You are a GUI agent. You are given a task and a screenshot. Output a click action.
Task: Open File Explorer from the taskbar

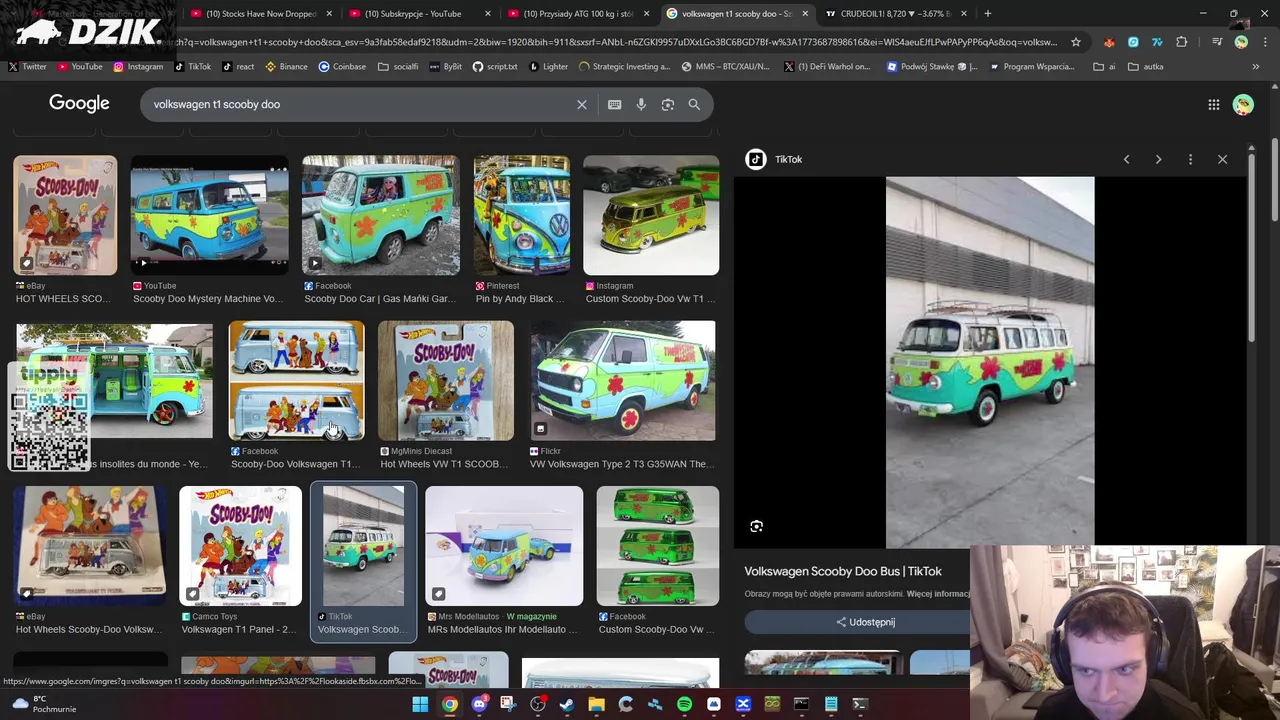(596, 704)
